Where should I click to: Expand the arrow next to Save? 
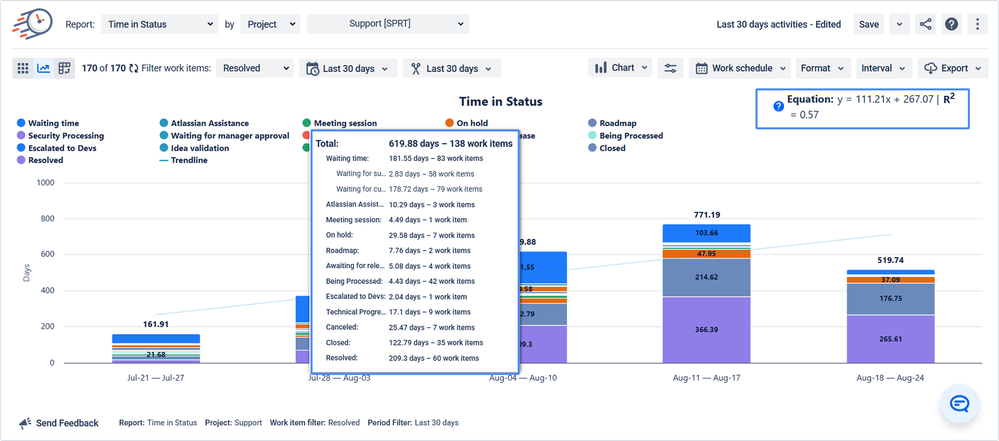point(899,24)
